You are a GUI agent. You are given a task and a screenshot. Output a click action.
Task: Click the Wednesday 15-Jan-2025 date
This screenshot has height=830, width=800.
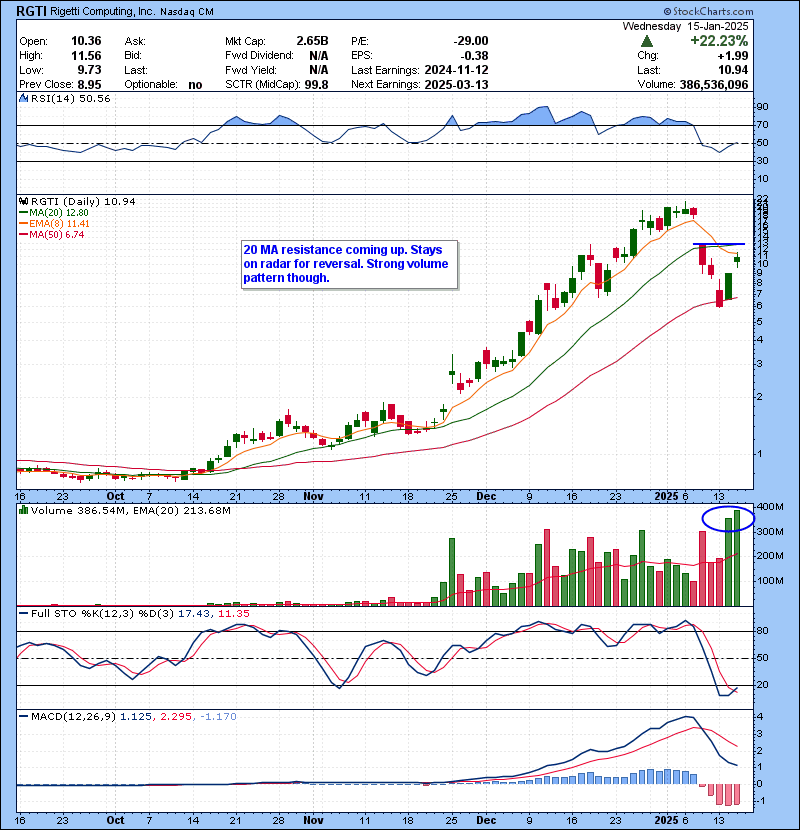tap(685, 26)
